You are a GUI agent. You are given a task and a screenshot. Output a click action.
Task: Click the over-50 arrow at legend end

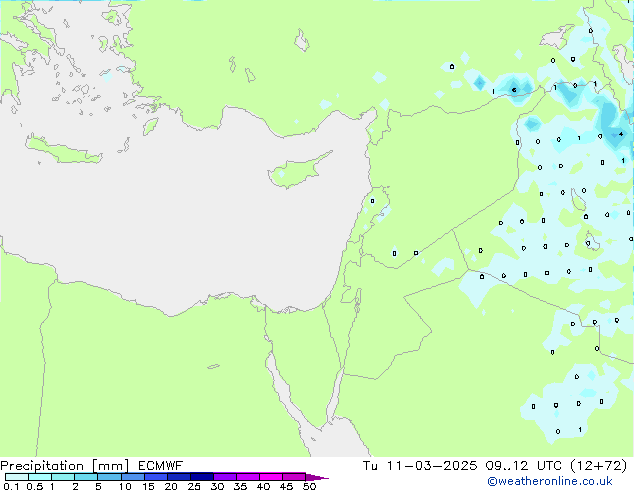pos(317,477)
